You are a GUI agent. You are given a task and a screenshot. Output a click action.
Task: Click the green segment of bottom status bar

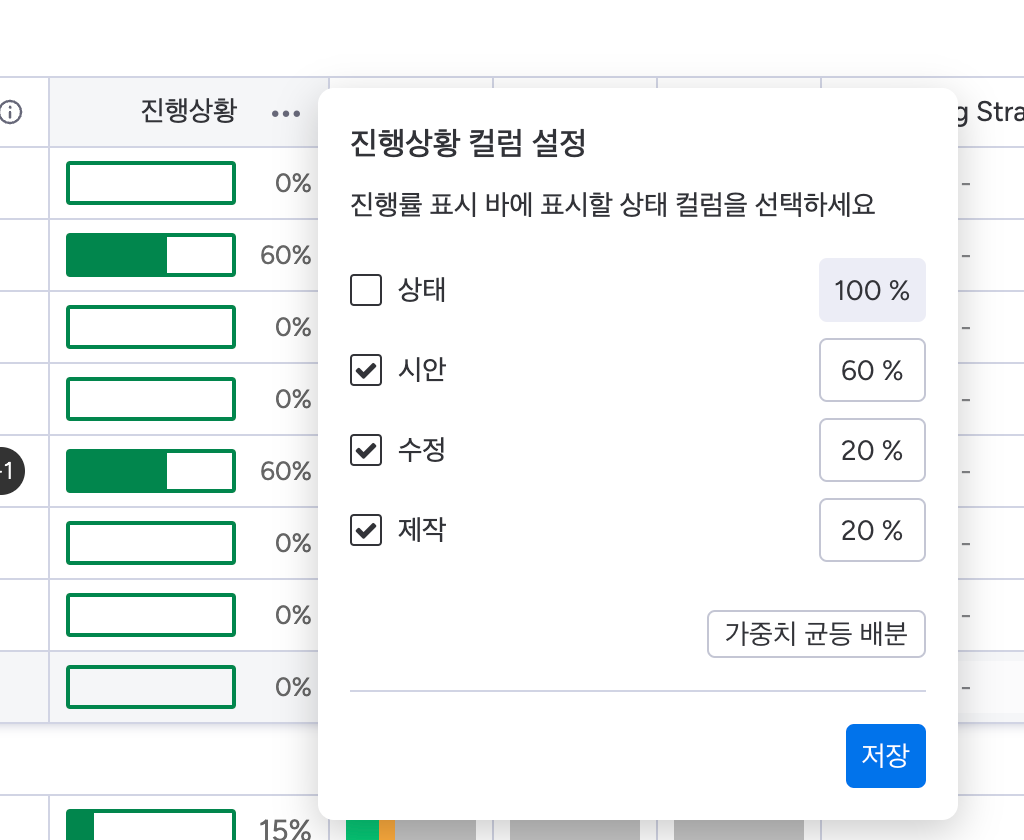point(362,828)
